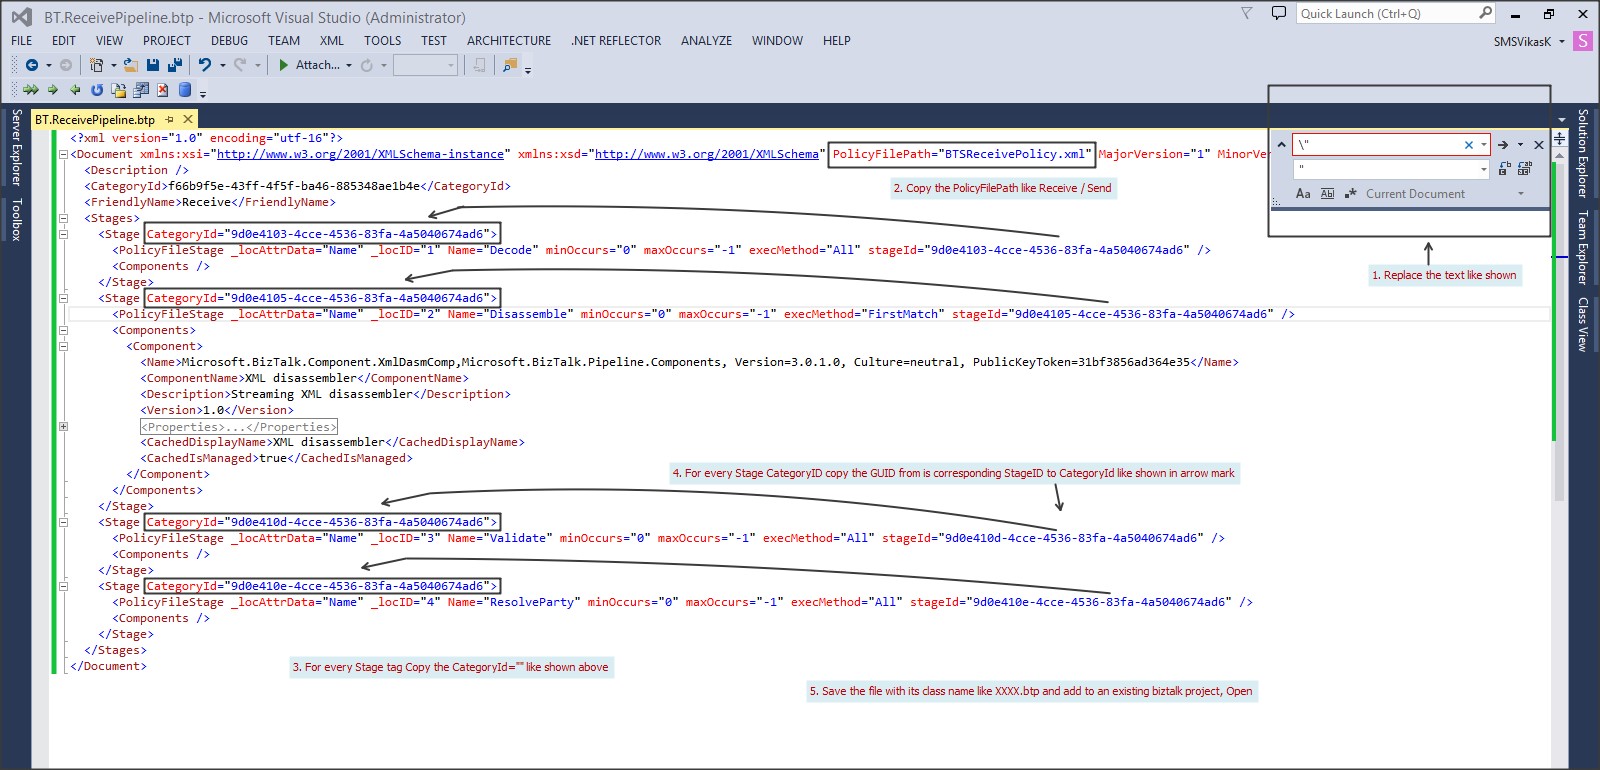1600x770 pixels.
Task: Click the Find in Files icon
Action: 510,65
